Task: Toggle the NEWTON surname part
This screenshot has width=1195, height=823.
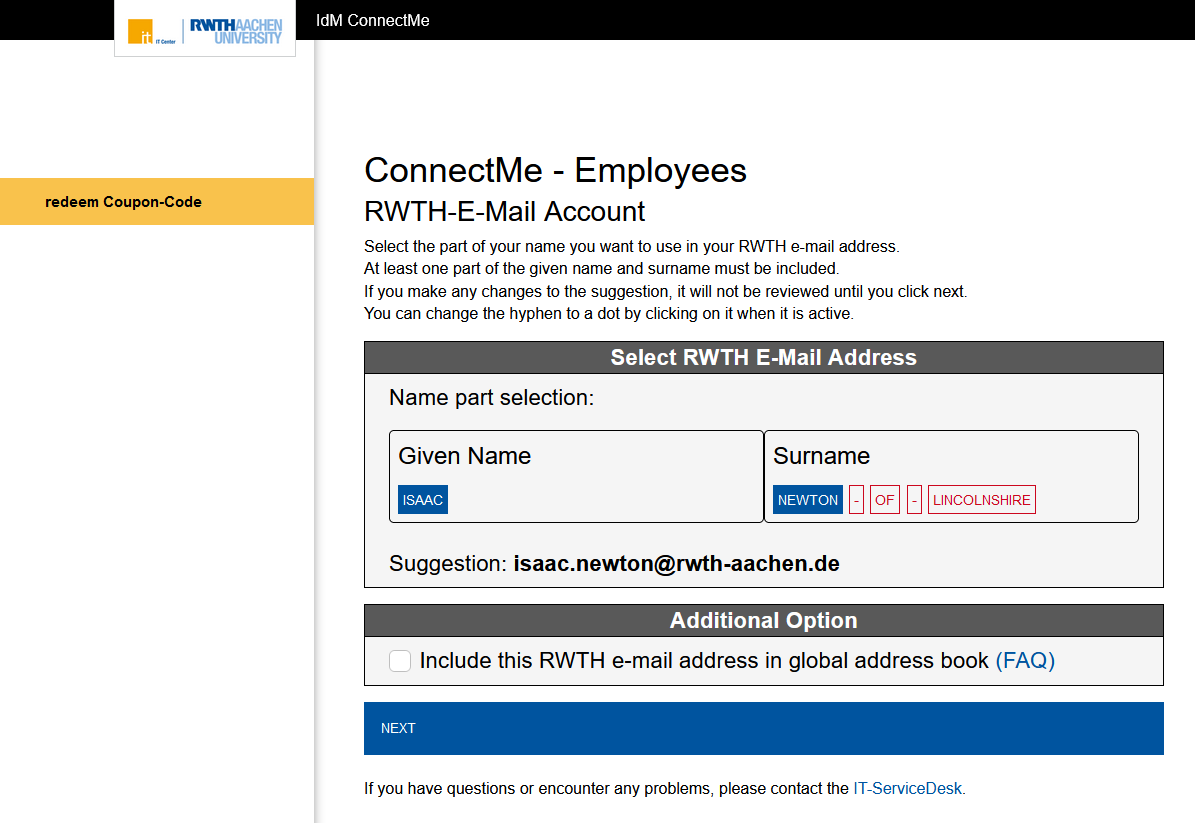Action: [x=808, y=500]
